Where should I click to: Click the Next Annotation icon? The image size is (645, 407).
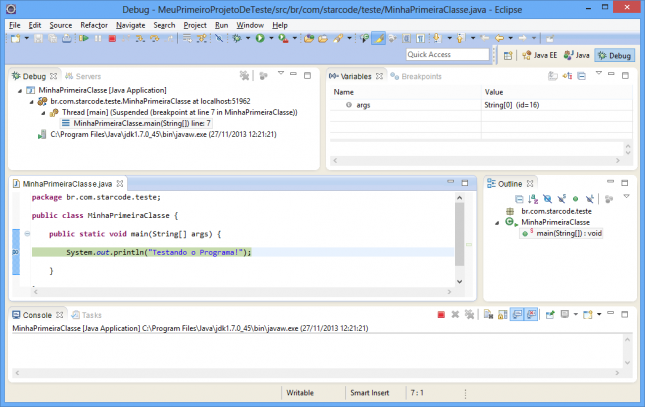click(437, 38)
